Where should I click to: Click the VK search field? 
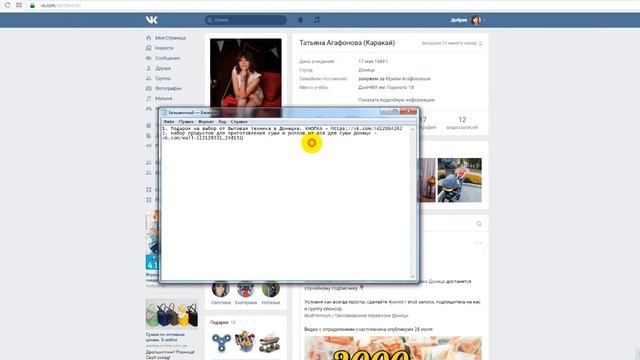[x=246, y=20]
